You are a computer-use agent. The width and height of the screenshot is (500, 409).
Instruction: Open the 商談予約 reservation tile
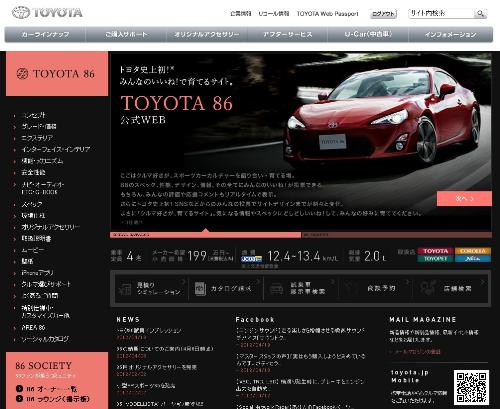(375, 288)
